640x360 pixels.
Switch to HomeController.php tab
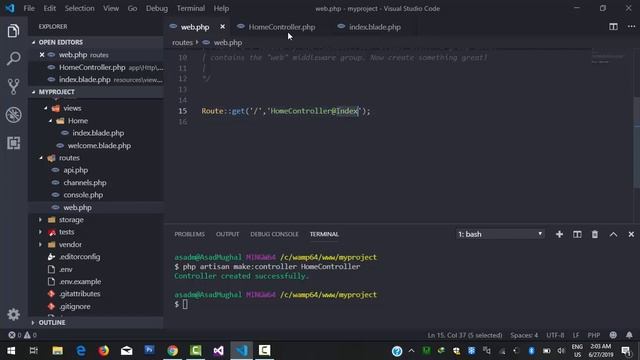pyautogui.click(x=282, y=27)
